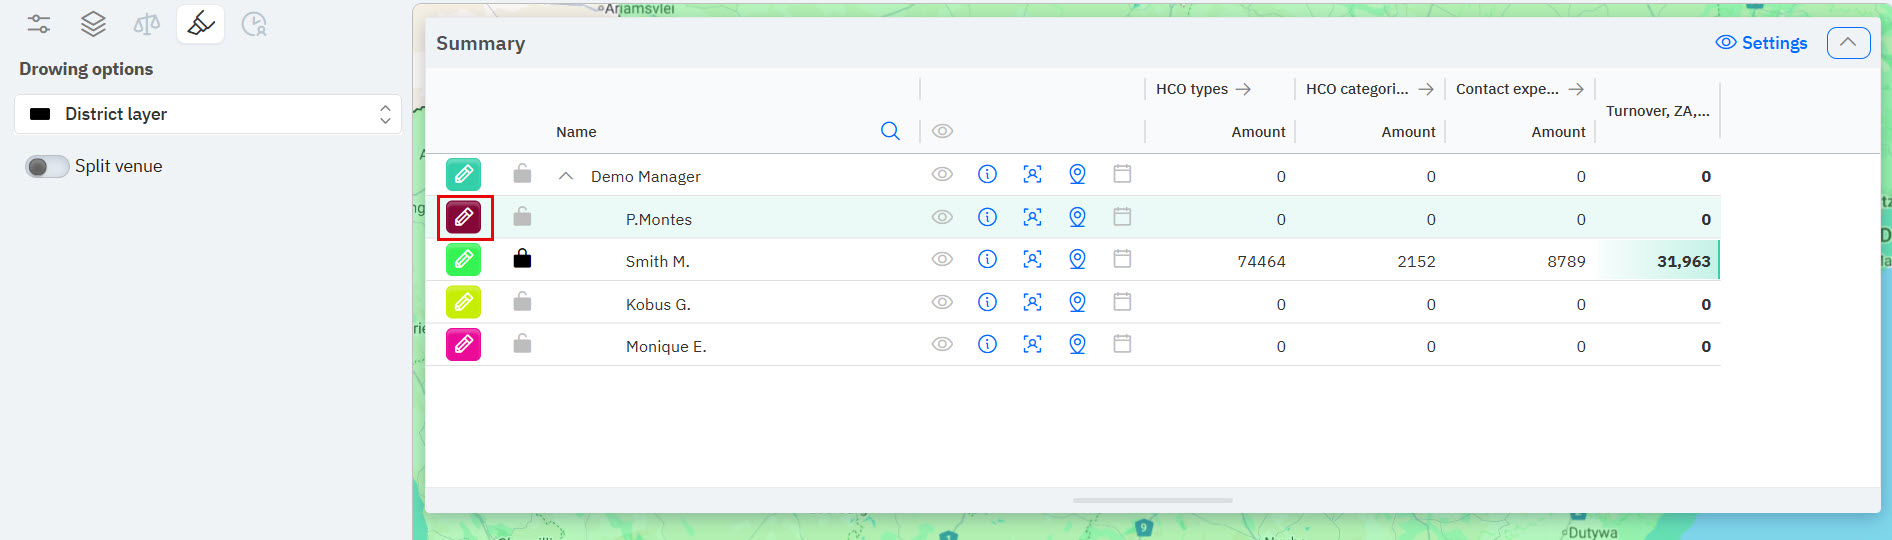
Task: Click the horizontal scrollbar under the table
Action: click(1152, 500)
